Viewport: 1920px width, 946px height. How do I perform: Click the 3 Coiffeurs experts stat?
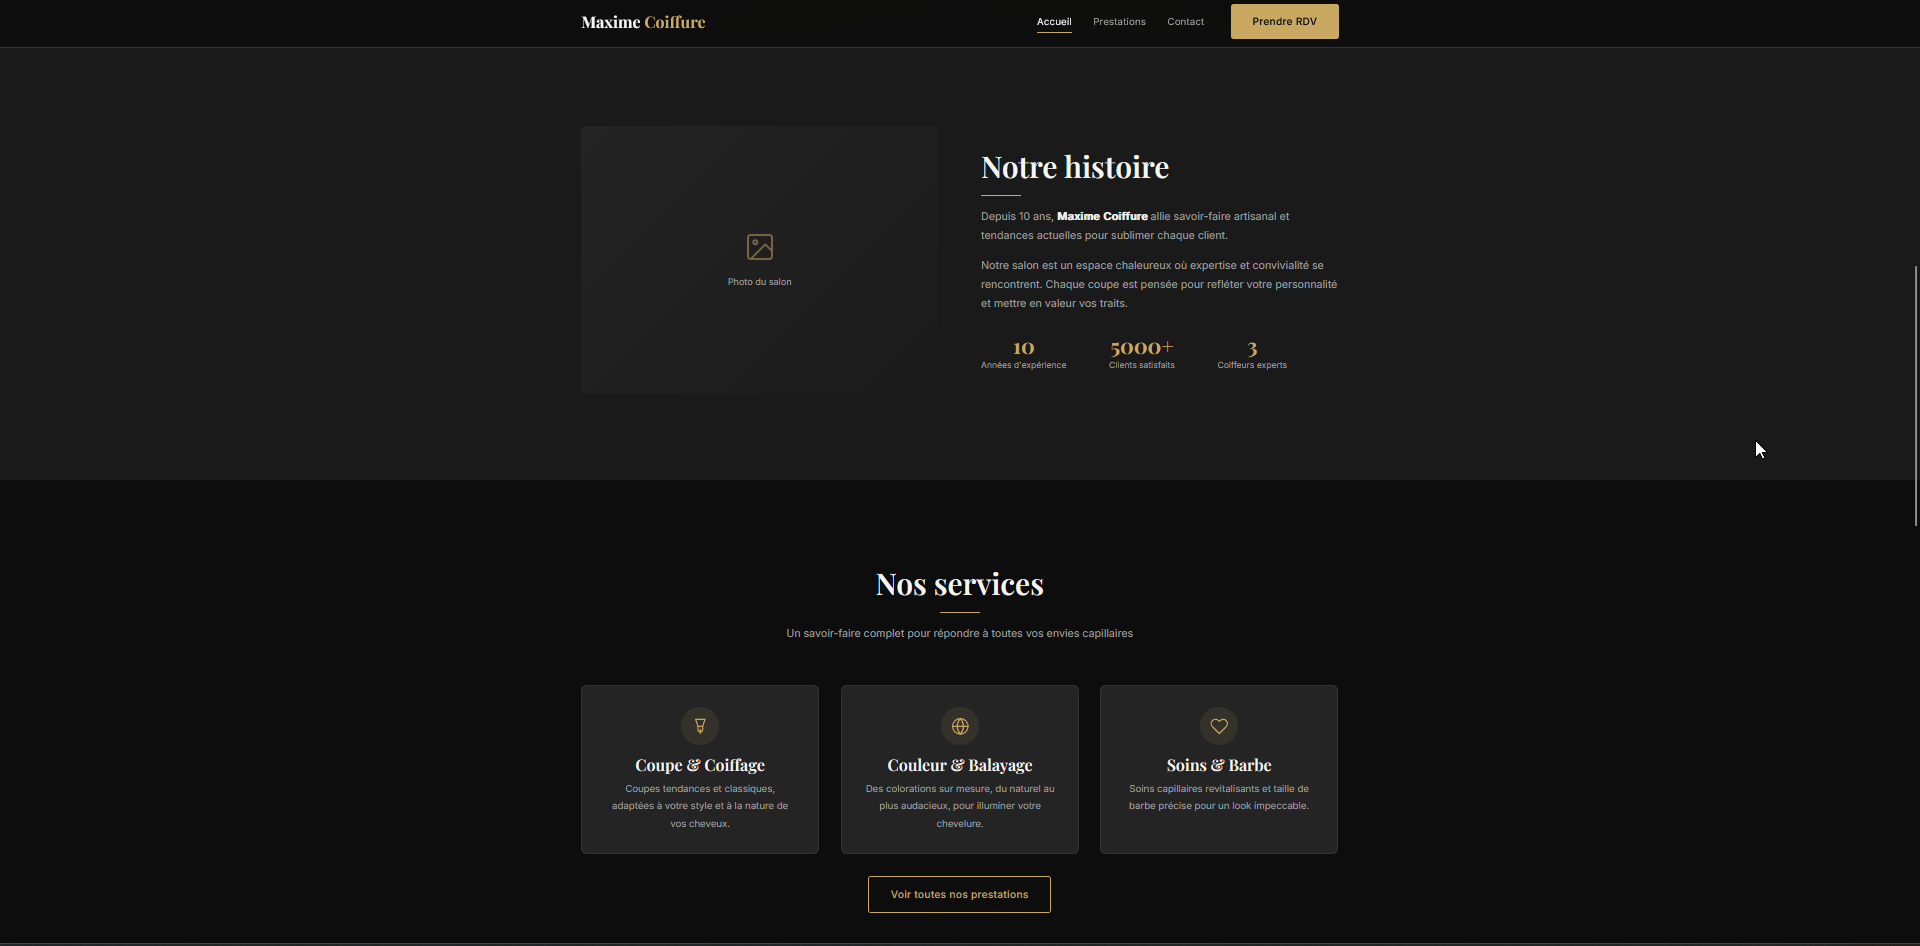point(1251,355)
